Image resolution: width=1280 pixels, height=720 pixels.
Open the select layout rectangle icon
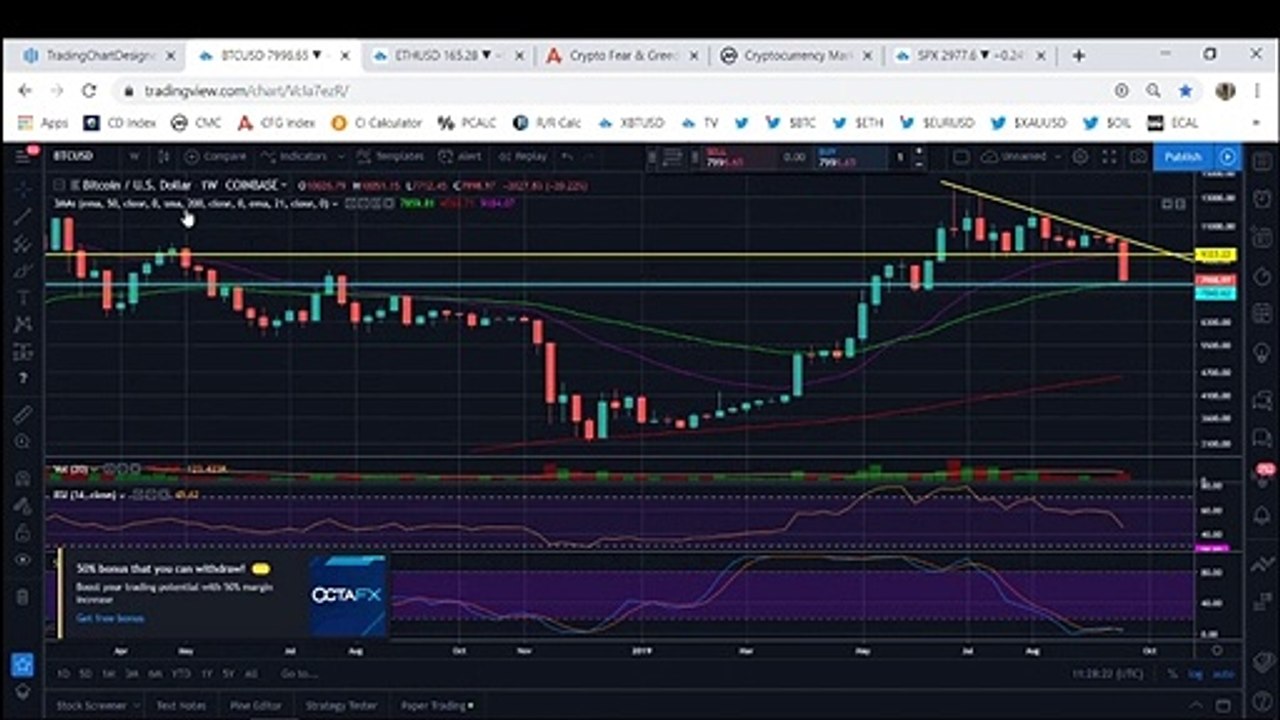961,157
